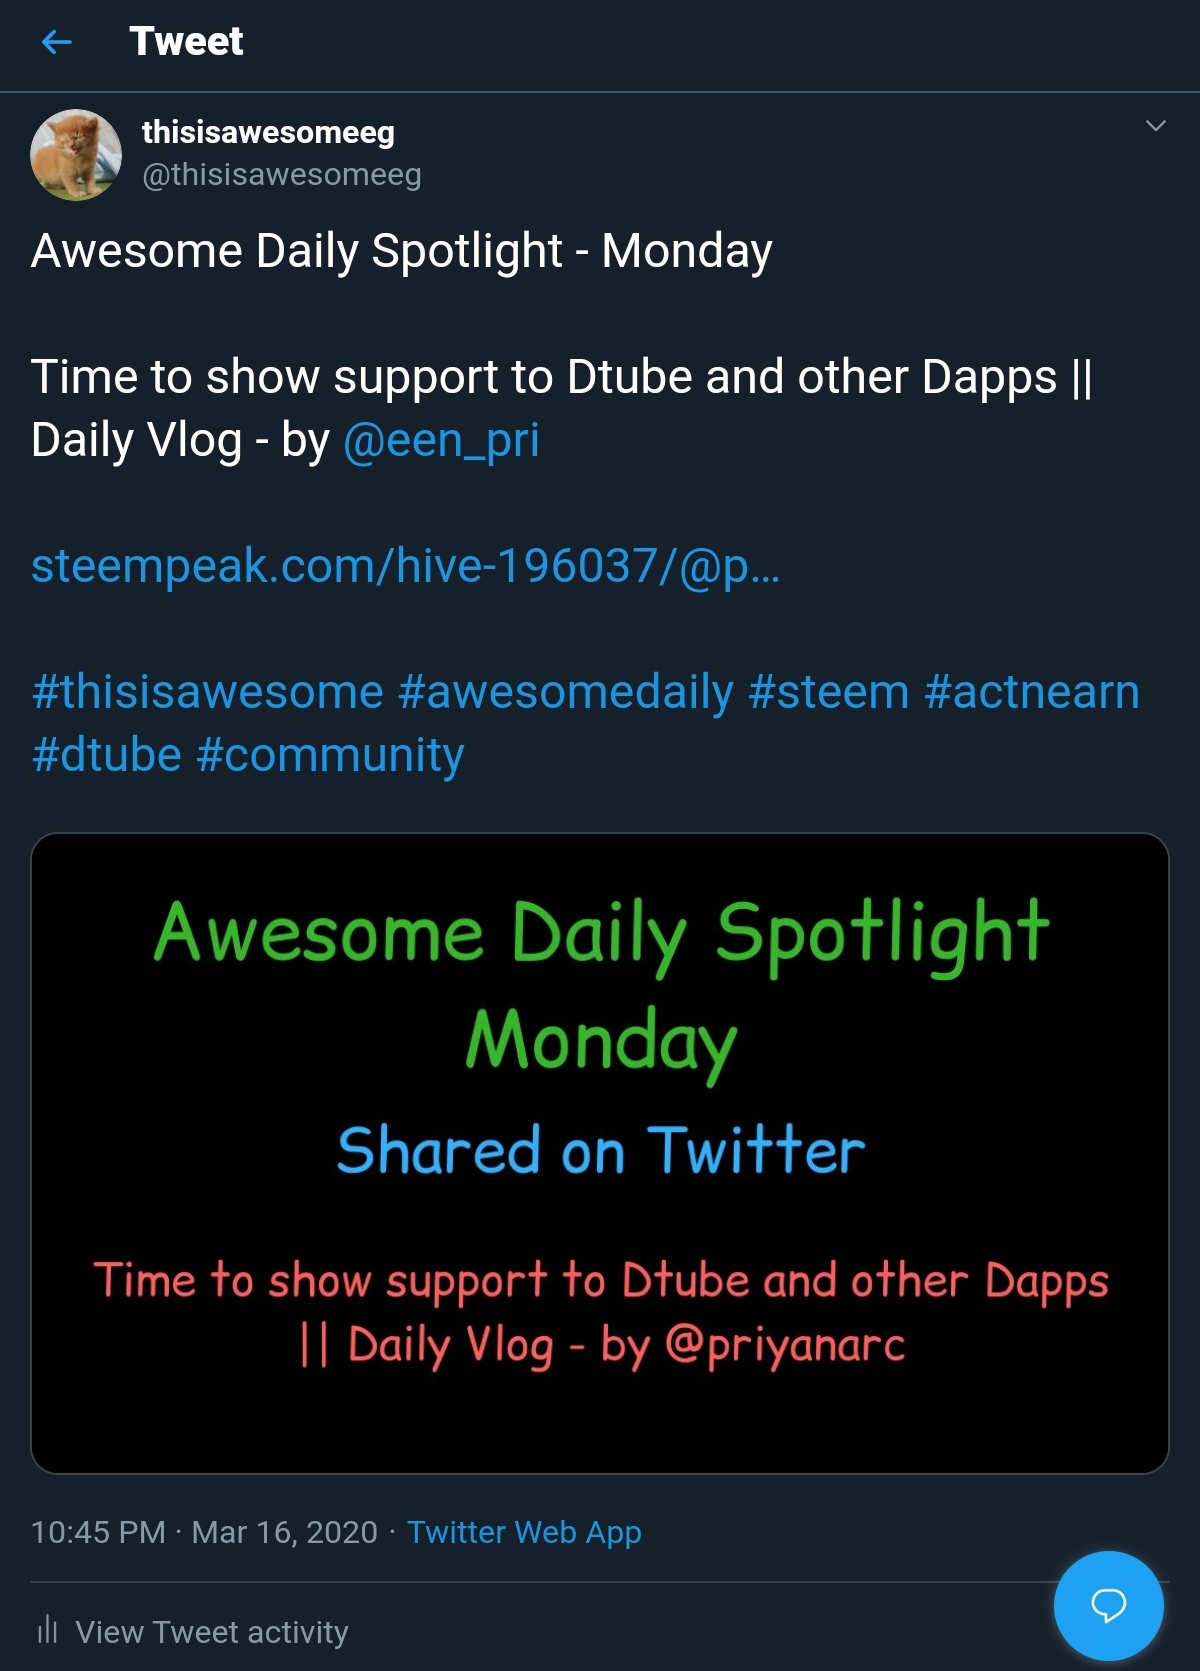Tap the #steem hashtag
The width and height of the screenshot is (1200, 1671).
pos(829,692)
